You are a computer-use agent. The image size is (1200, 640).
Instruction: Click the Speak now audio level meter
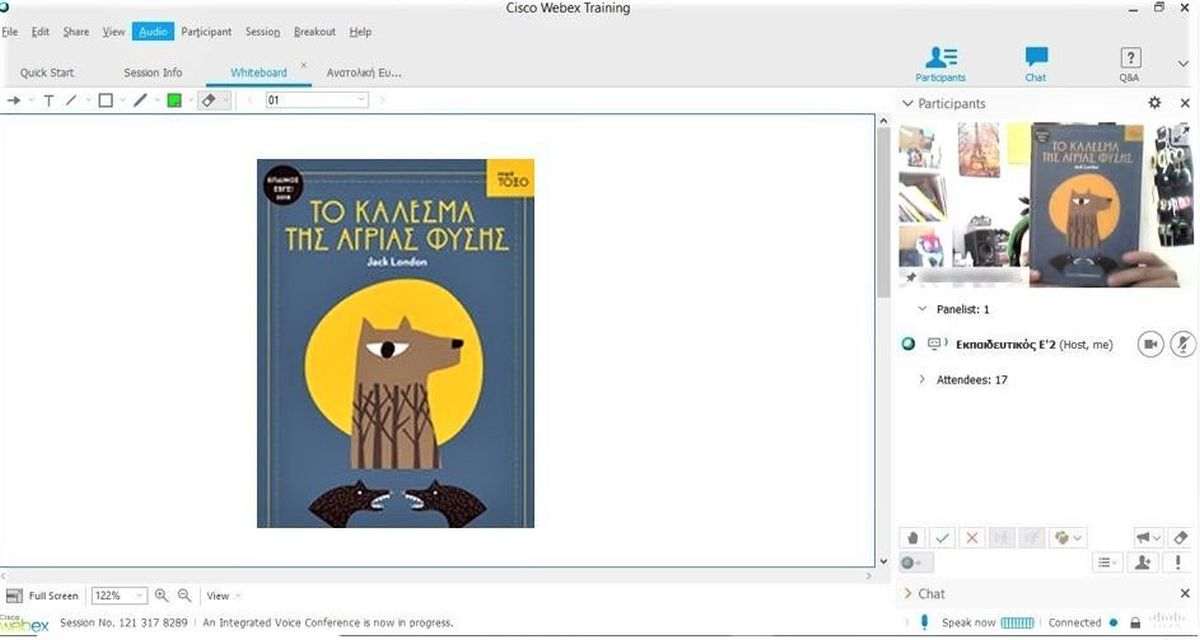pos(1018,622)
